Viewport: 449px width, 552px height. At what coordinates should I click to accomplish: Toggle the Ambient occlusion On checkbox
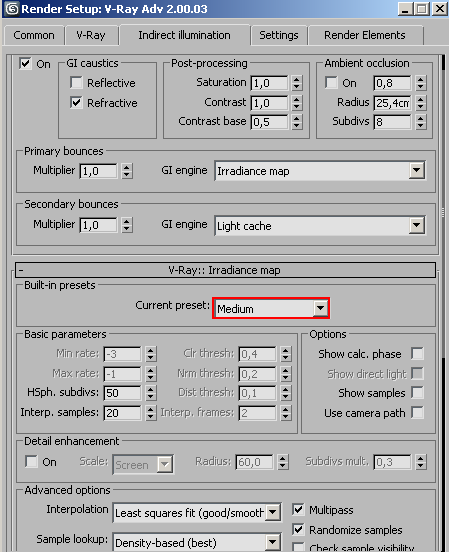tap(331, 83)
